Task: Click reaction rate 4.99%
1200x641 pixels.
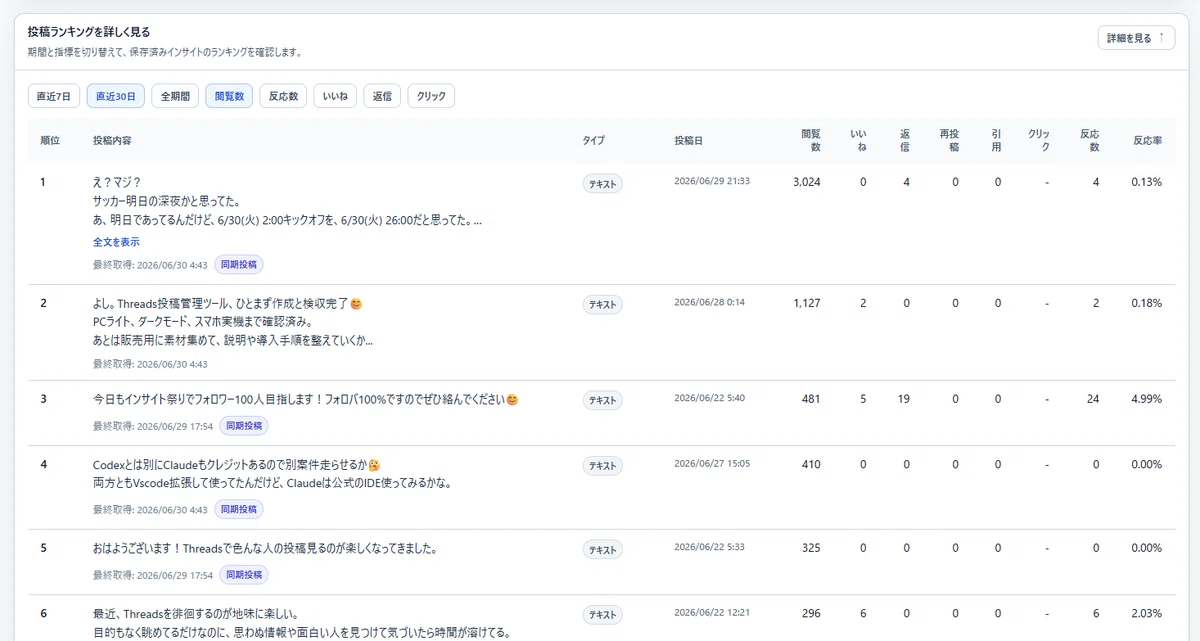Action: pyautogui.click(x=1147, y=399)
